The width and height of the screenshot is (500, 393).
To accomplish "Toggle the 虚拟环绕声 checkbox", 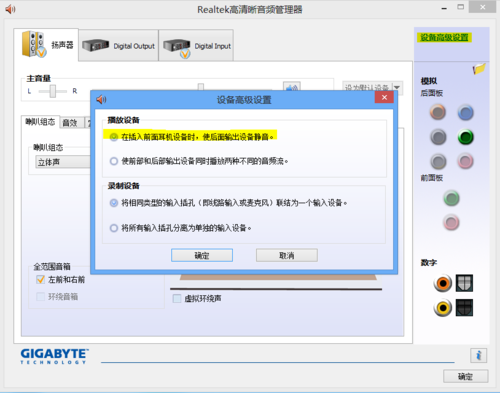I will [177, 298].
